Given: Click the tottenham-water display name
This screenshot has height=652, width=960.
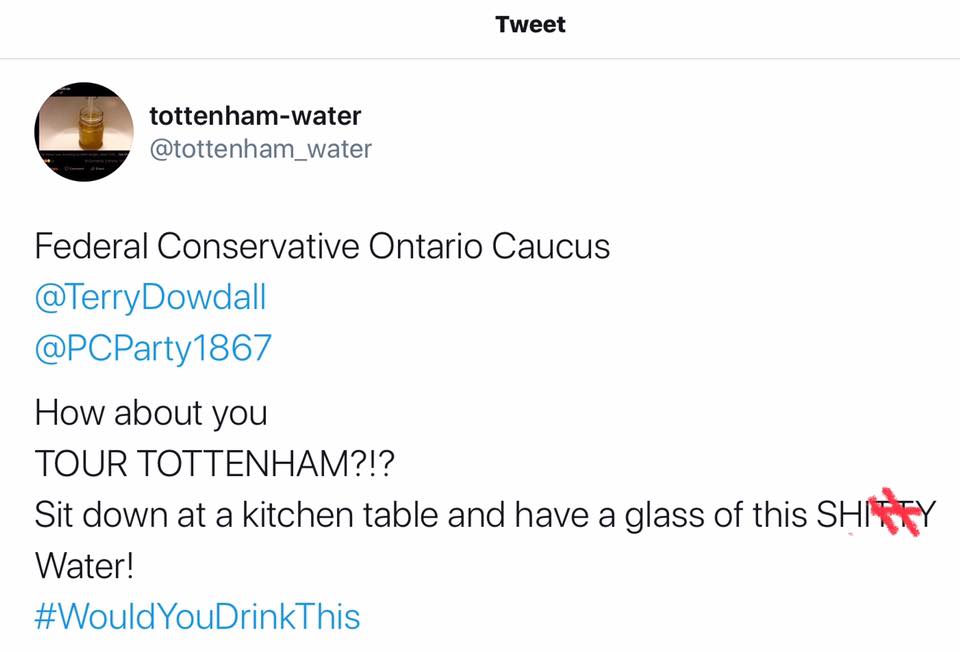Looking at the screenshot, I should pyautogui.click(x=255, y=116).
